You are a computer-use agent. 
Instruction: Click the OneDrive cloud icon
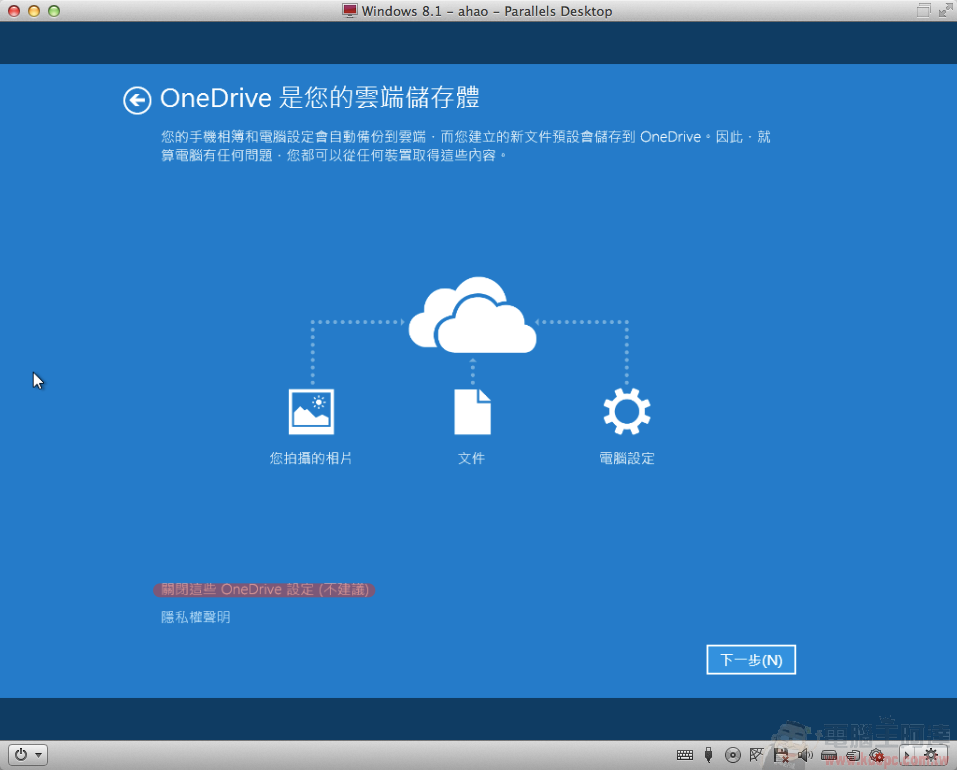click(472, 315)
